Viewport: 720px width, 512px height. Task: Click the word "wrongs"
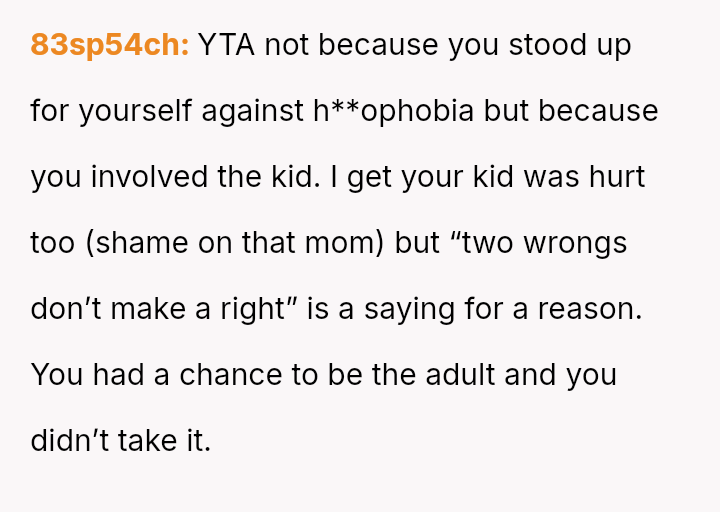575,243
